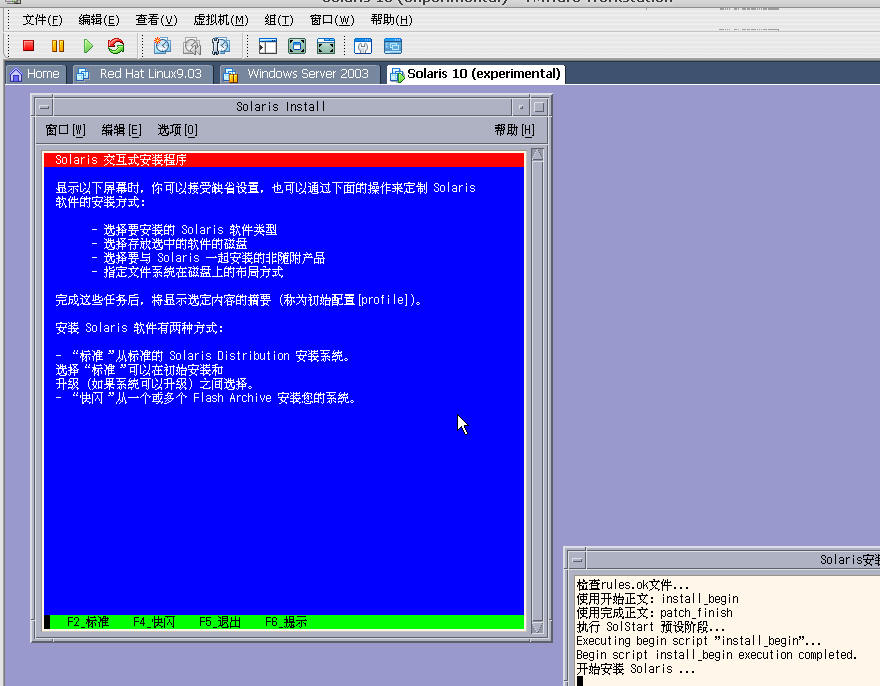Open the console window menu button
This screenshot has width=880, height=686.
[x=577, y=560]
